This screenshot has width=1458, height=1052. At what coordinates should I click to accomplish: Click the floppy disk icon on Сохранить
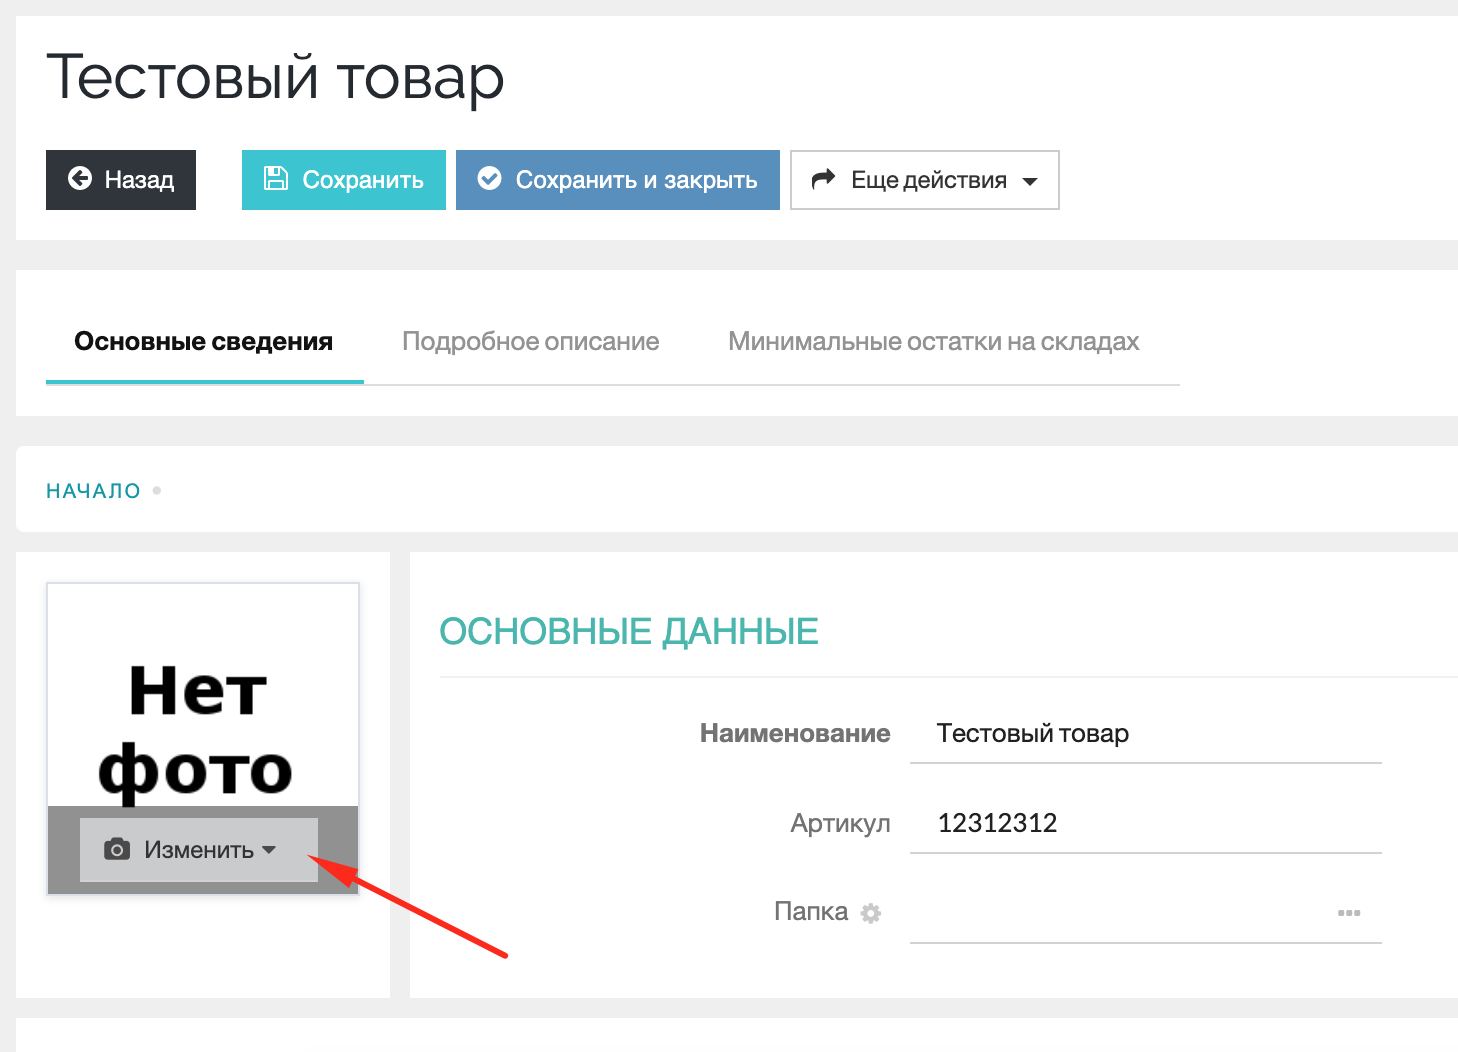[275, 179]
